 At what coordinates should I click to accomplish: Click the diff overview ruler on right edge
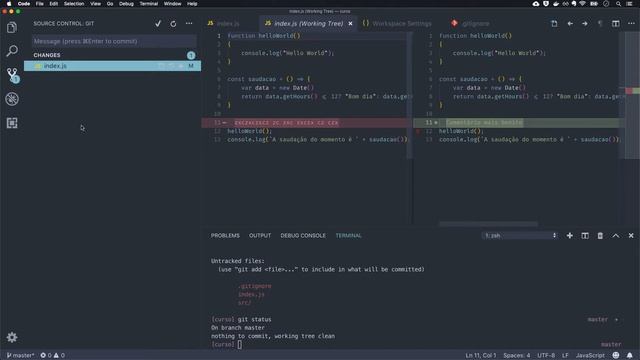[632, 95]
